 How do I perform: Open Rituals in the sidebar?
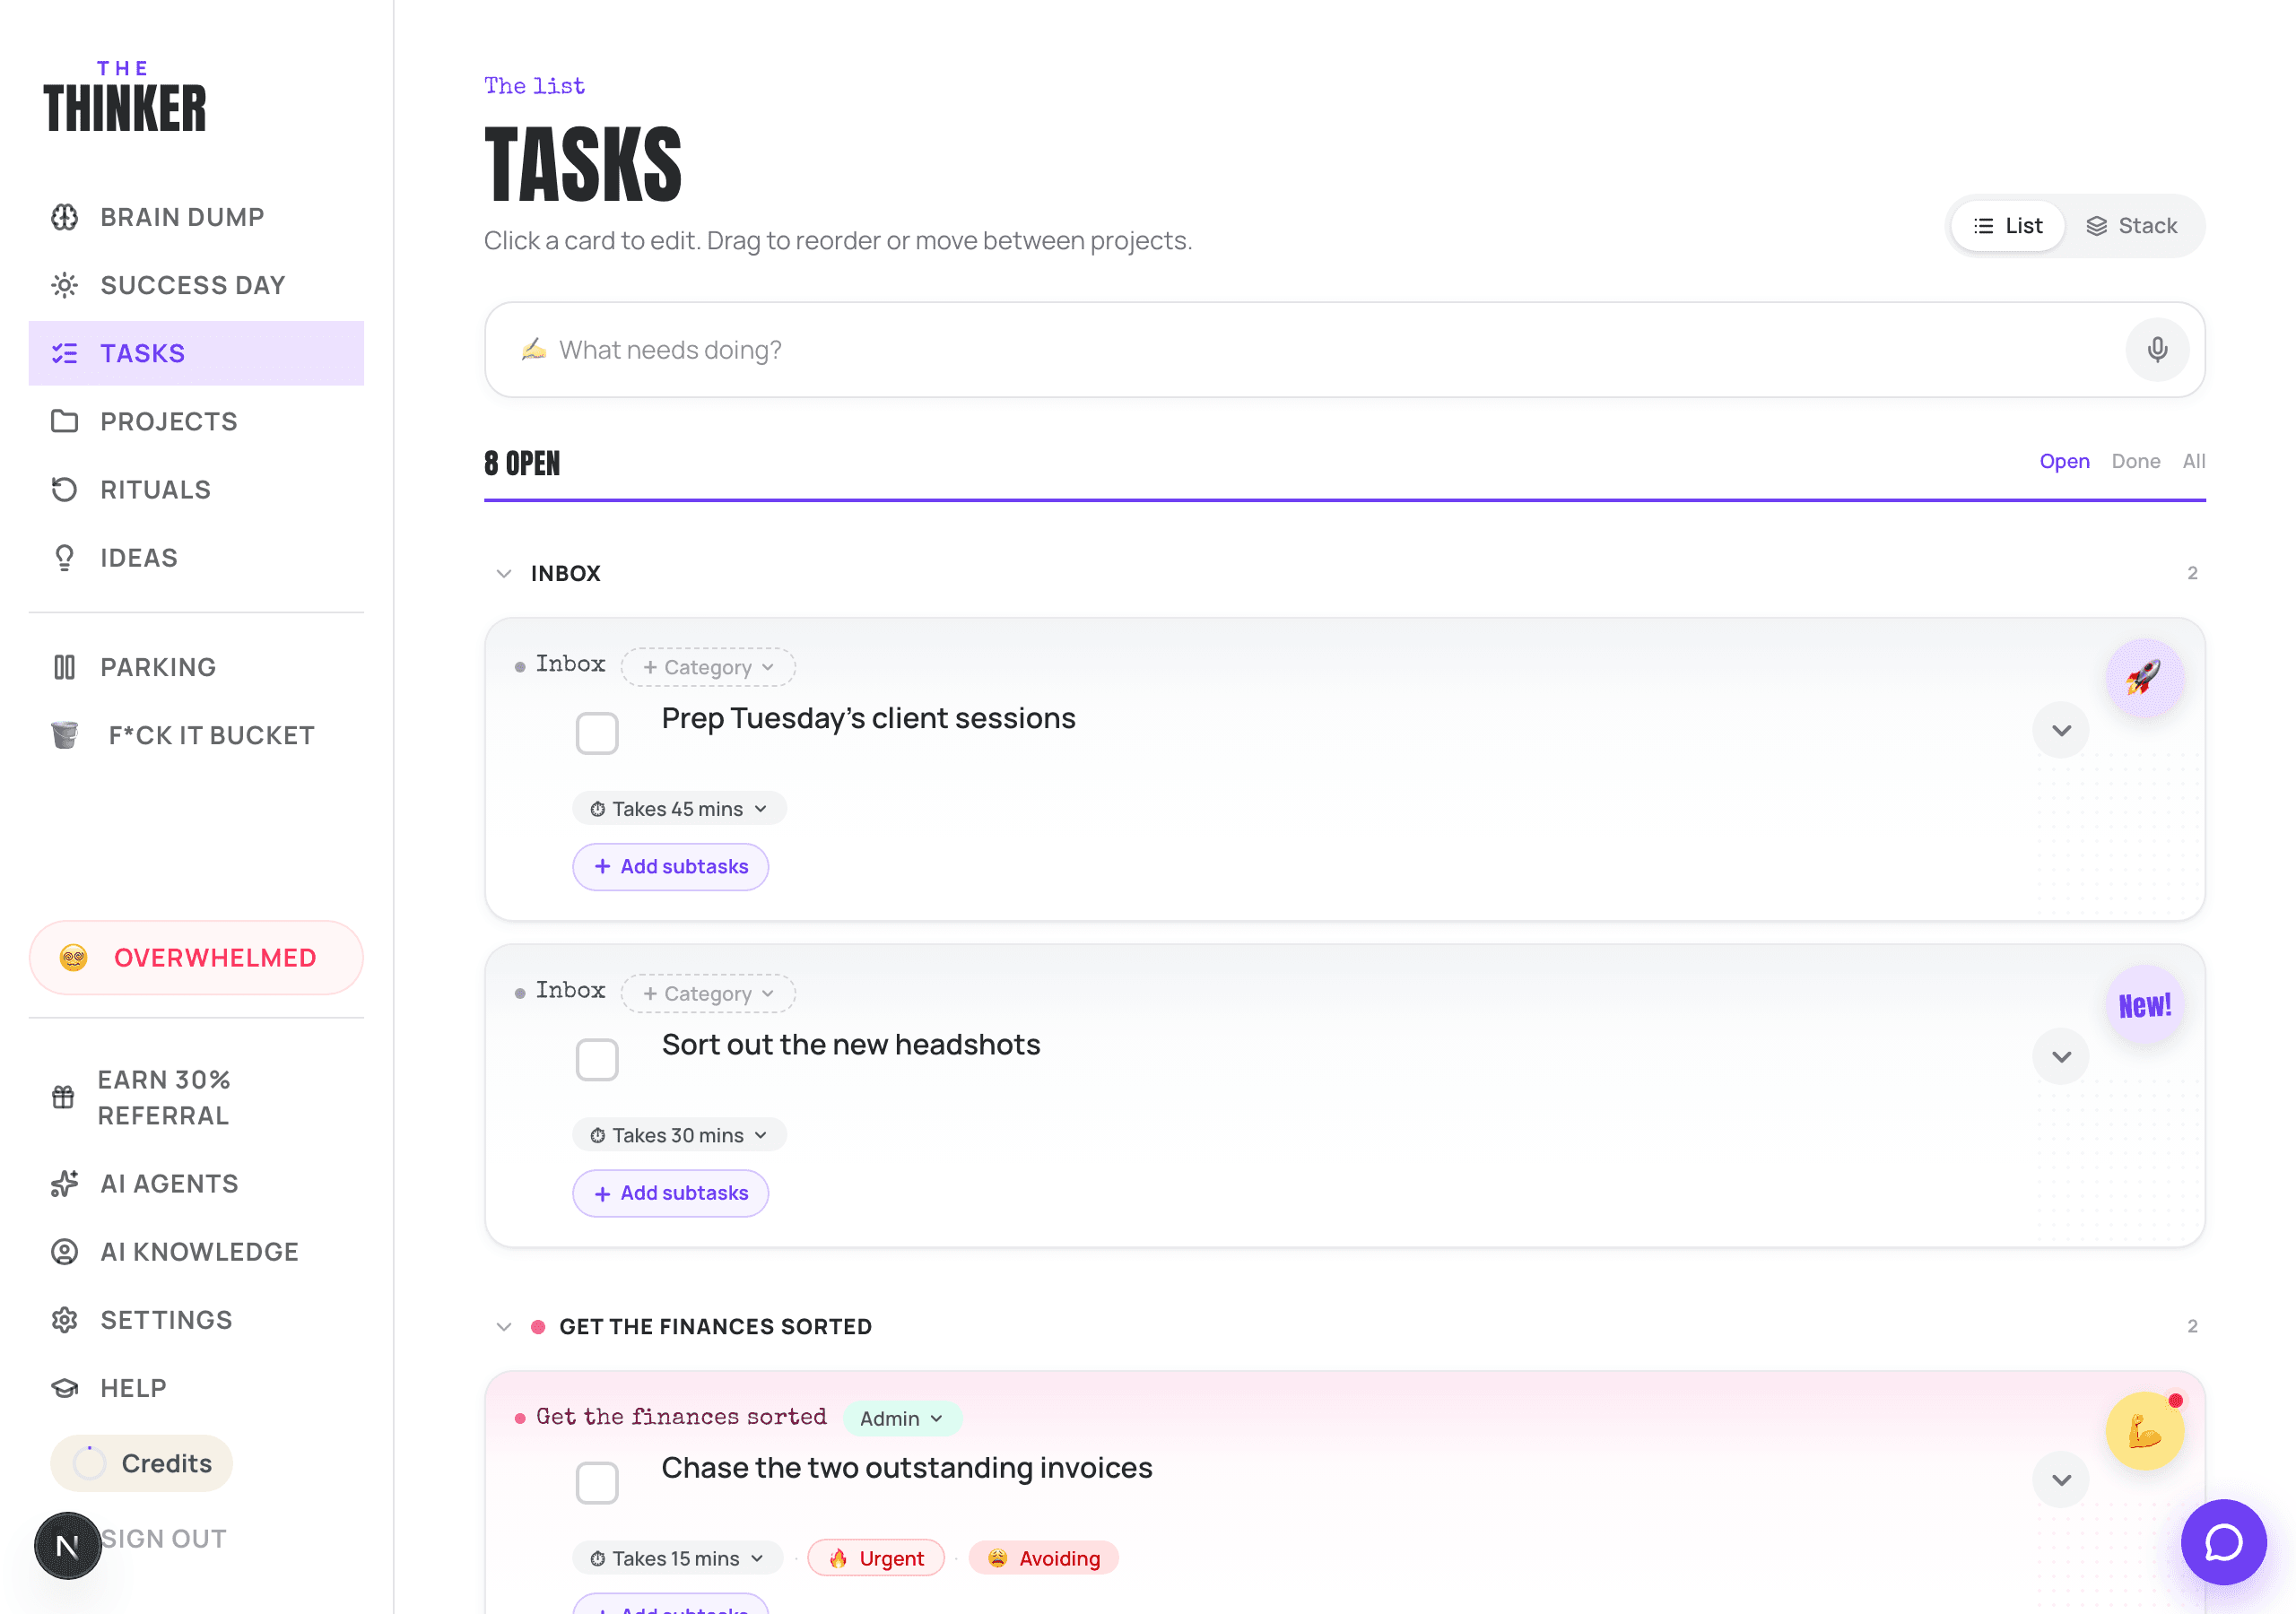click(196, 489)
